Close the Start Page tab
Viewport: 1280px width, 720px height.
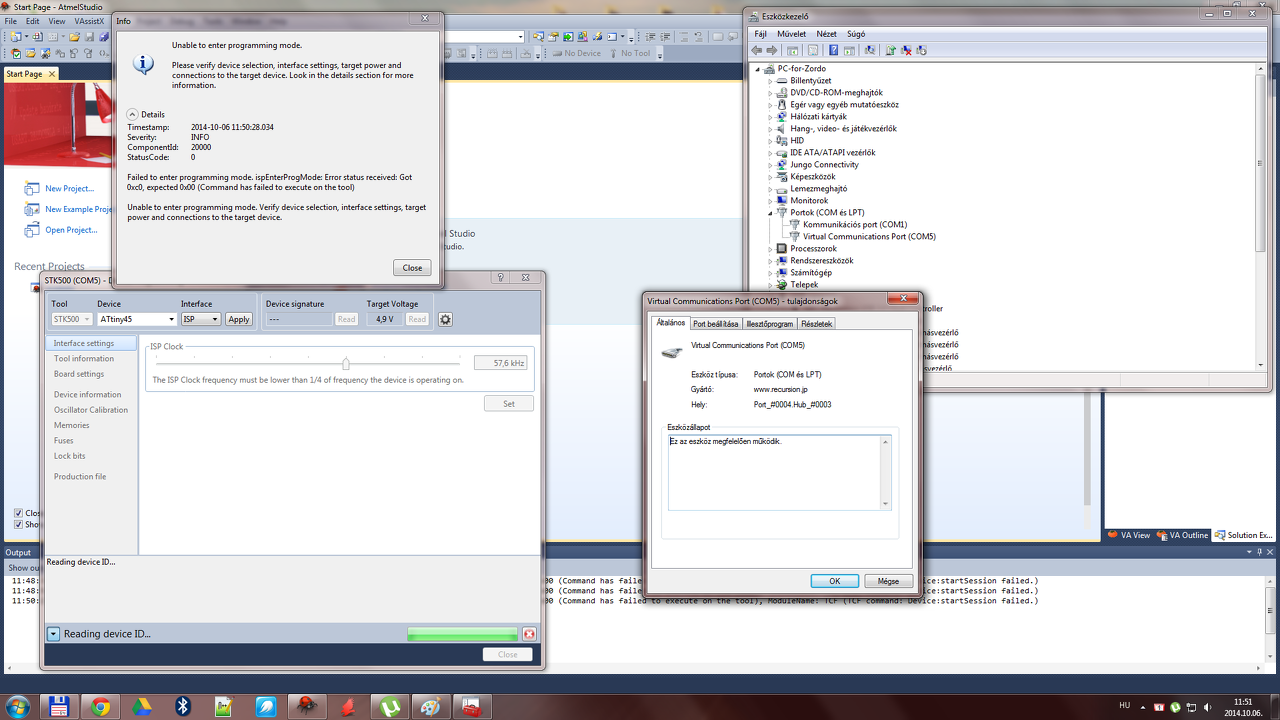[52, 74]
